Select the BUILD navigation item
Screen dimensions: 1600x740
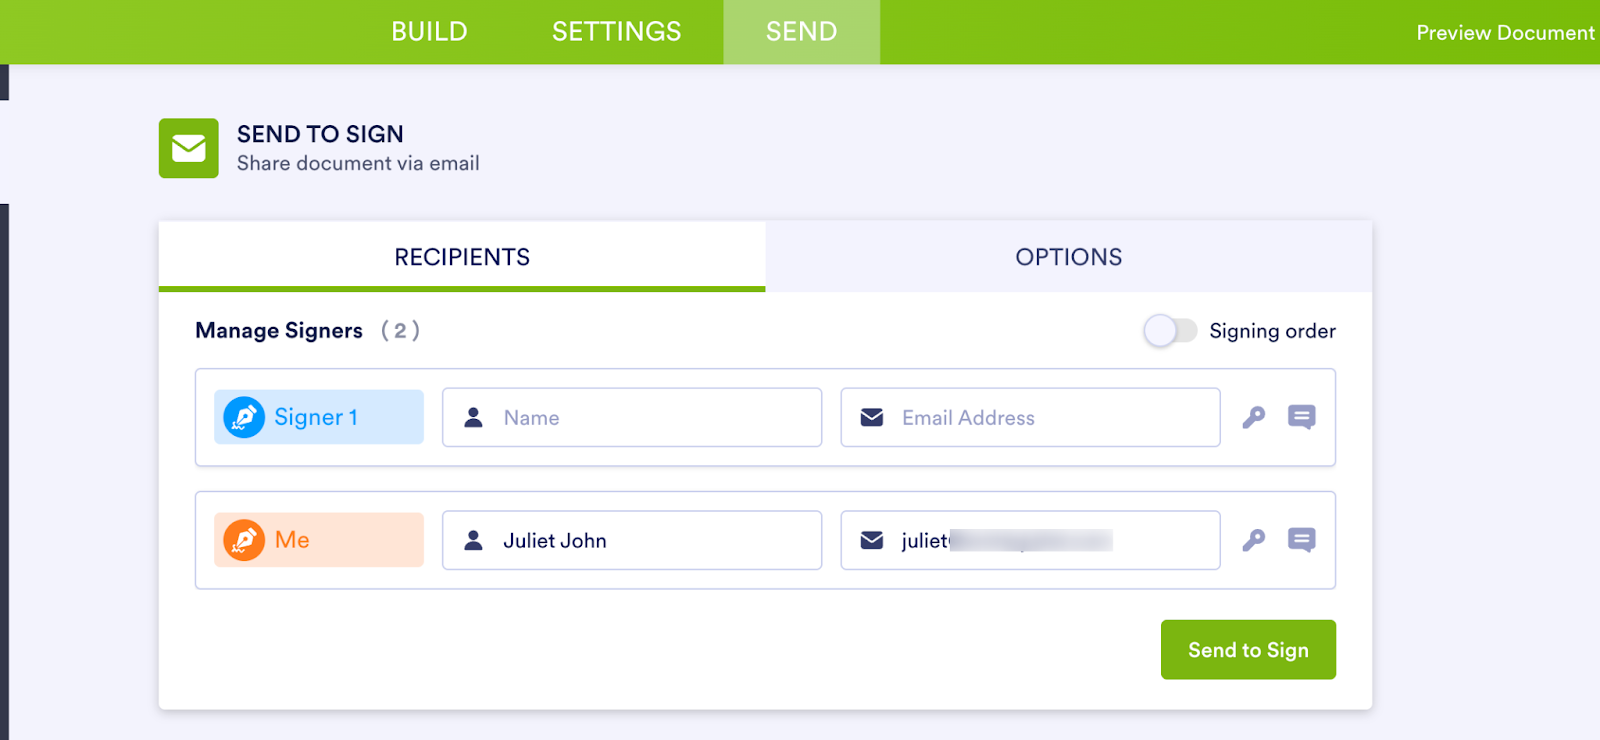click(428, 31)
